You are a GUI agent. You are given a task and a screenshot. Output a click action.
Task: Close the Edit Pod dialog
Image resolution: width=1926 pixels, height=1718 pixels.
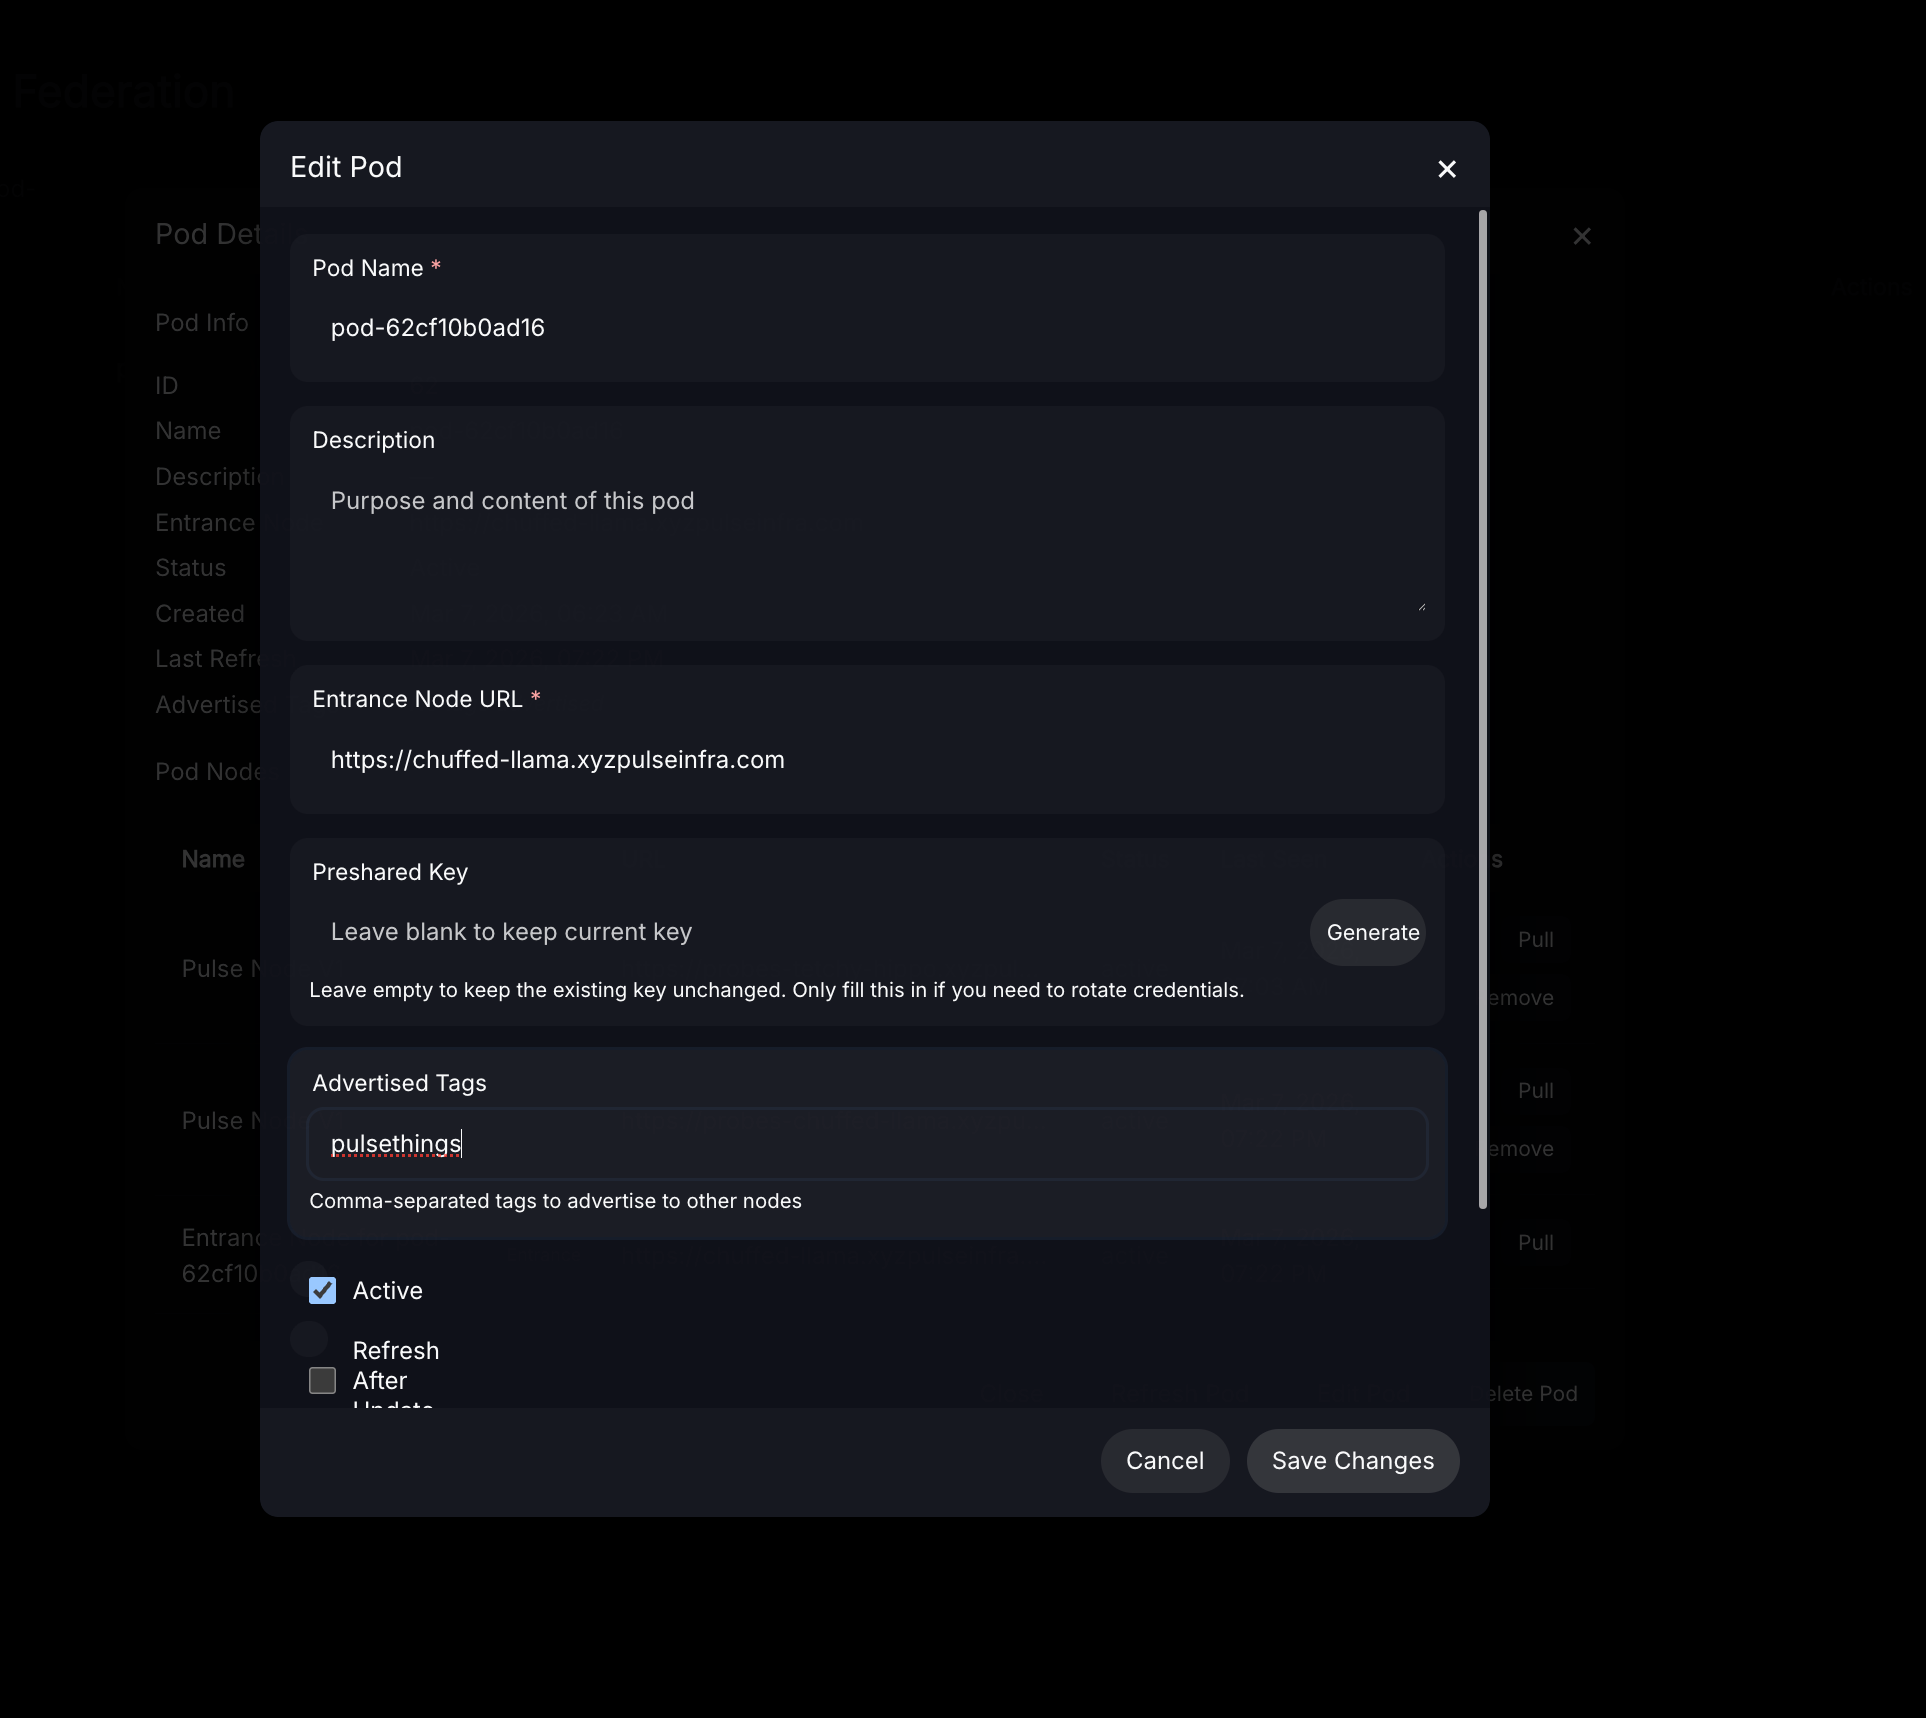[1446, 169]
